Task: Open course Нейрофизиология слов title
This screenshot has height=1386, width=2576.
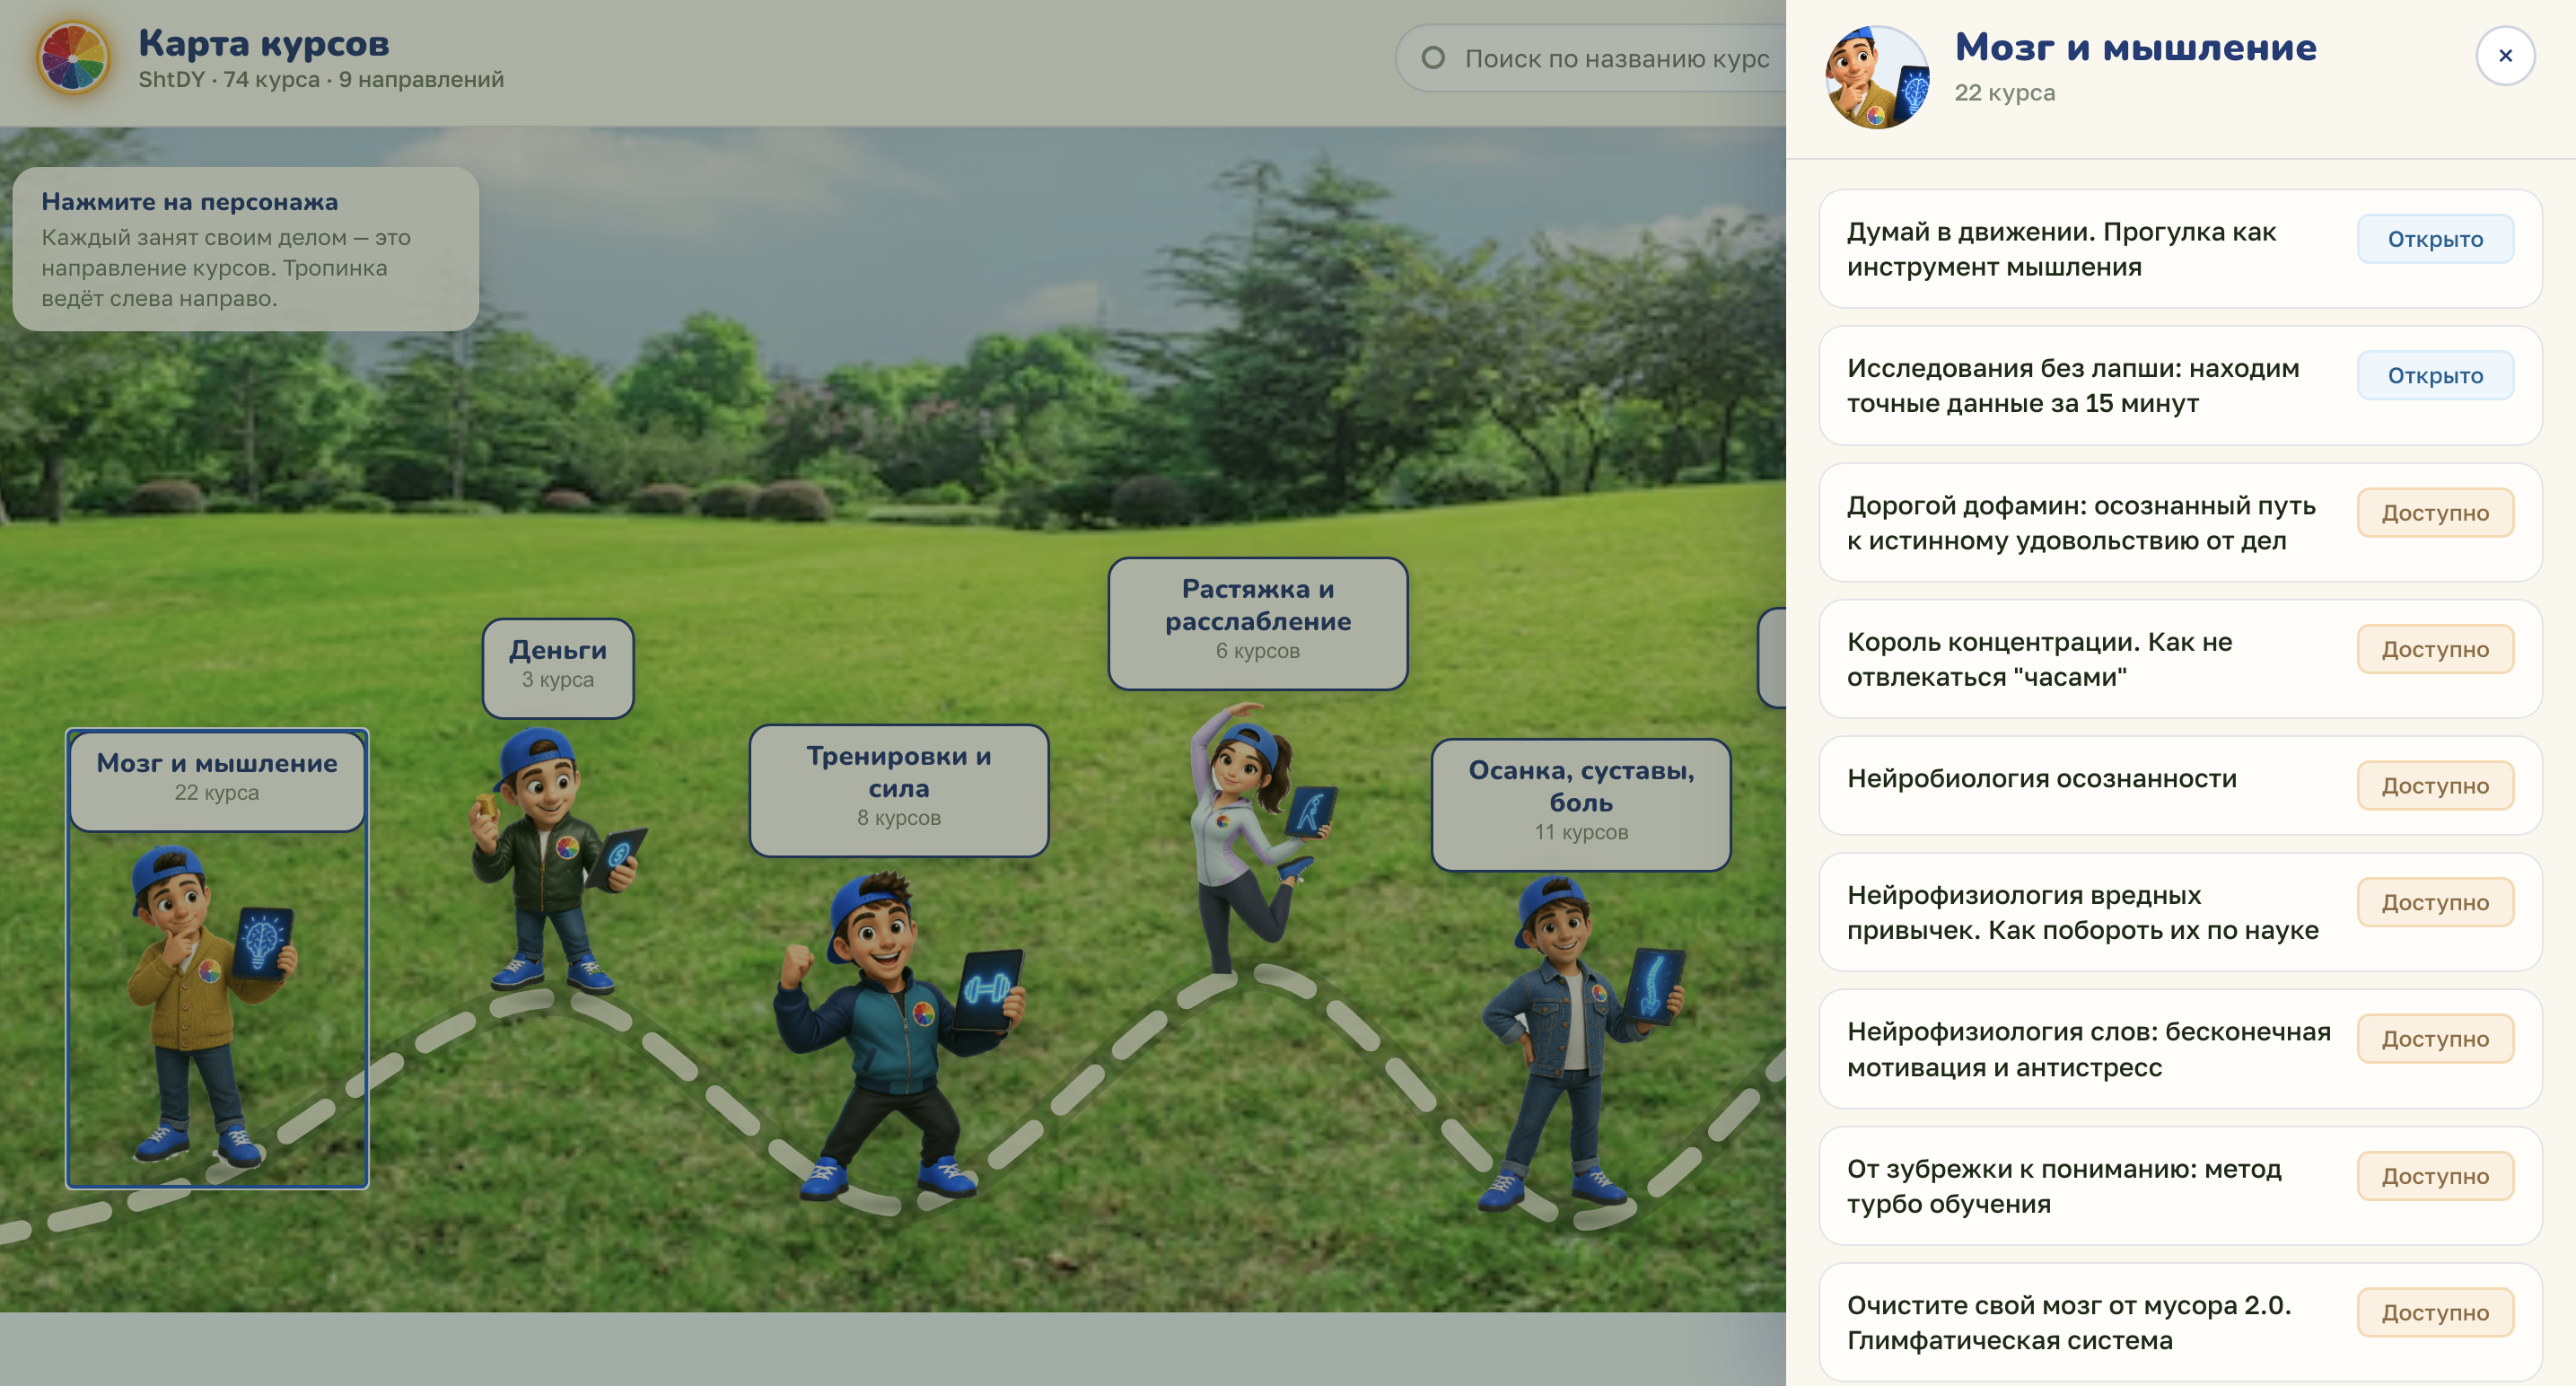Action: [2088, 1049]
